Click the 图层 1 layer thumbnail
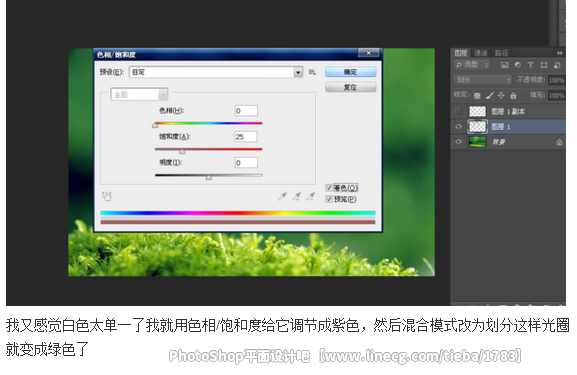Screen dimensions: 577x375 click(477, 127)
